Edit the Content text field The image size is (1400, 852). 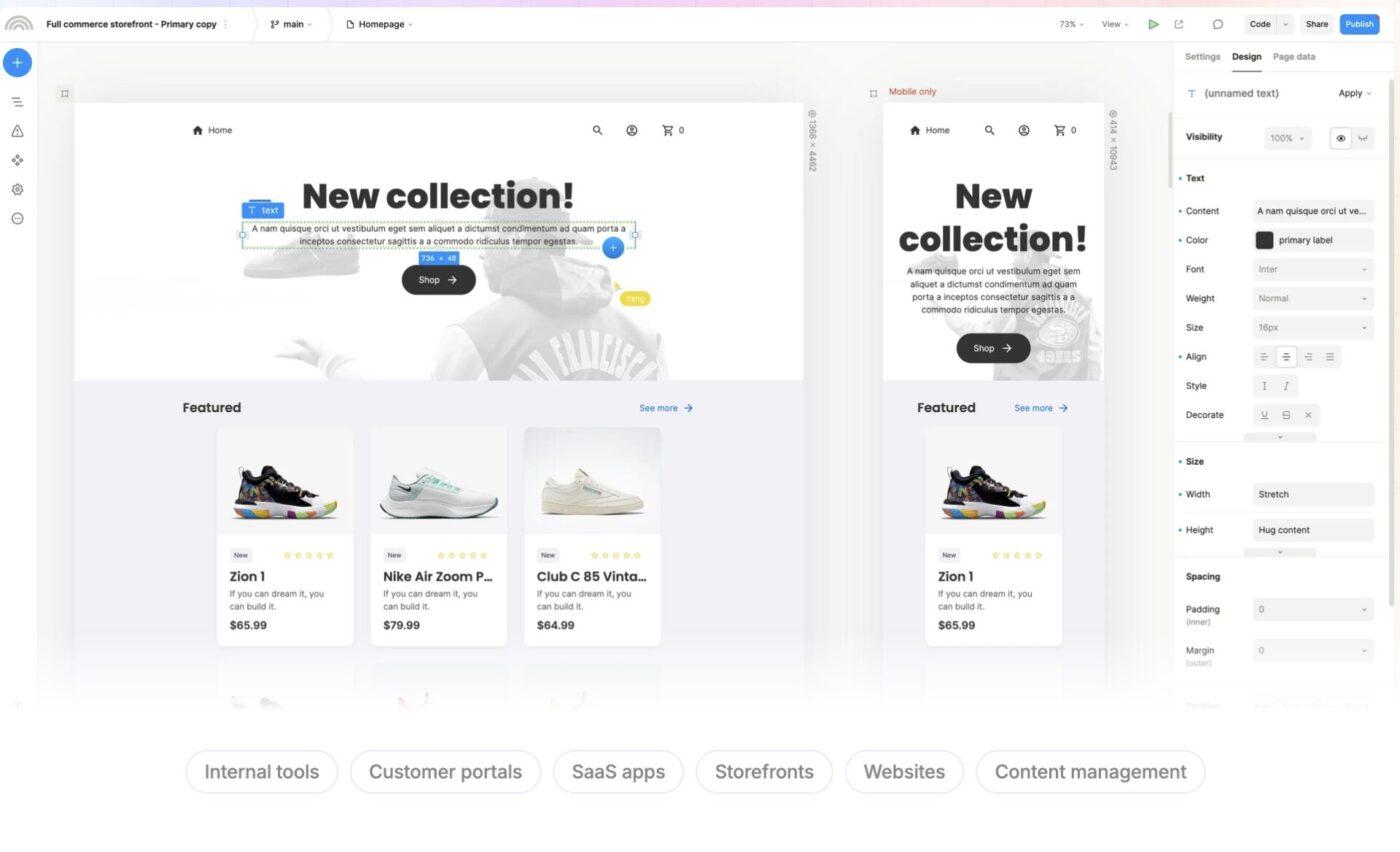(x=1313, y=211)
